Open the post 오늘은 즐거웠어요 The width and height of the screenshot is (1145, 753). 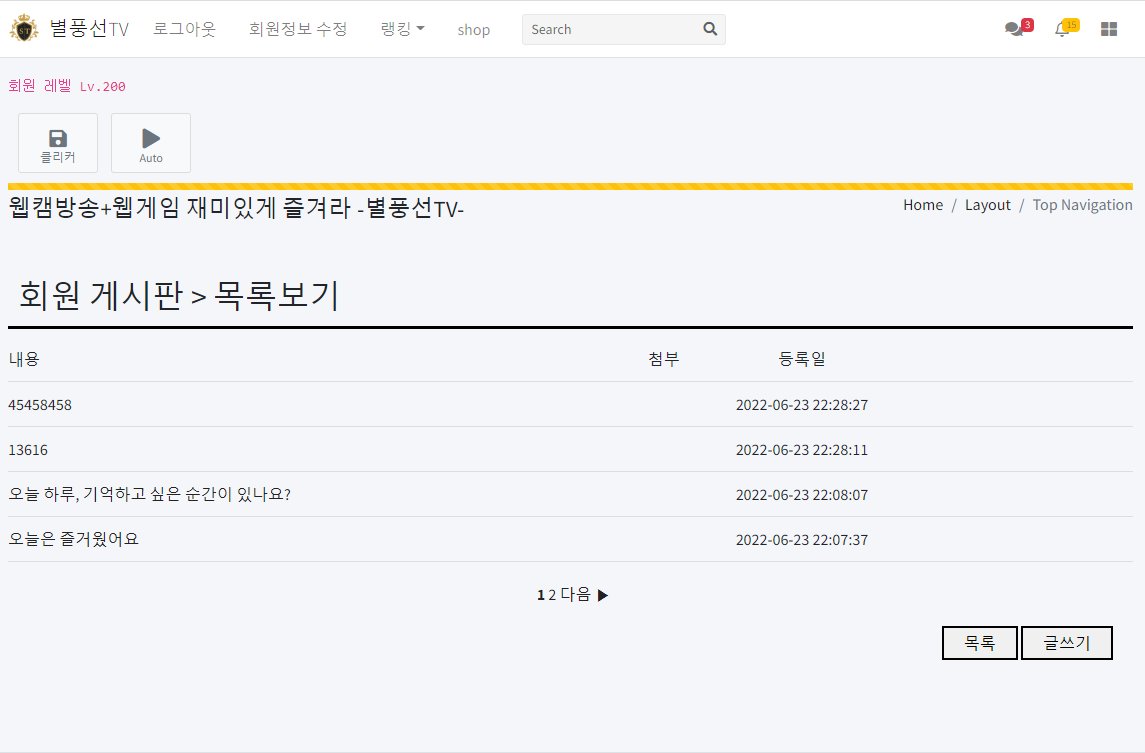(x=73, y=539)
